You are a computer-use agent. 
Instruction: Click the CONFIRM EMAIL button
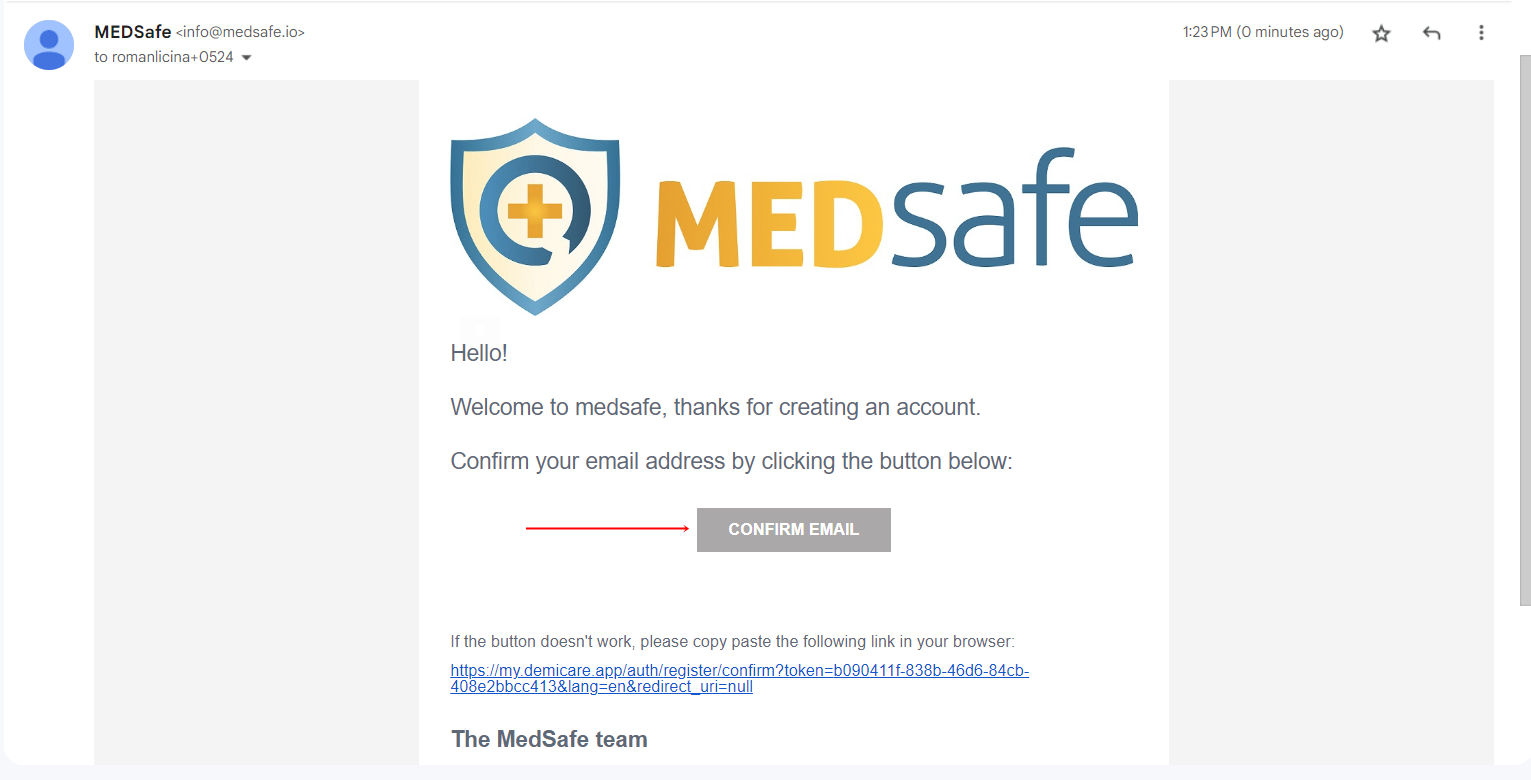point(794,530)
